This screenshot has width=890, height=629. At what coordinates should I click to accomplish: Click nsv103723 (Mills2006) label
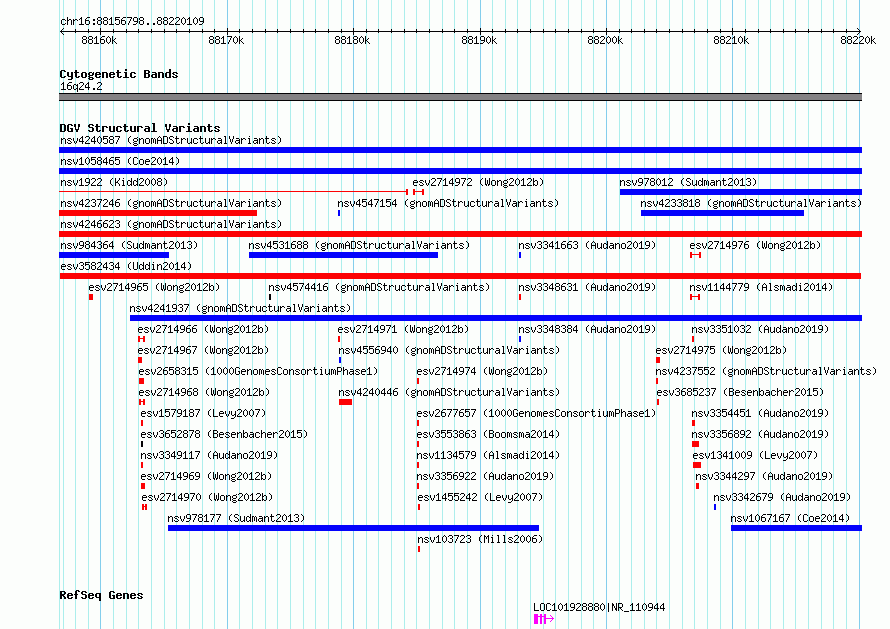pos(480,539)
